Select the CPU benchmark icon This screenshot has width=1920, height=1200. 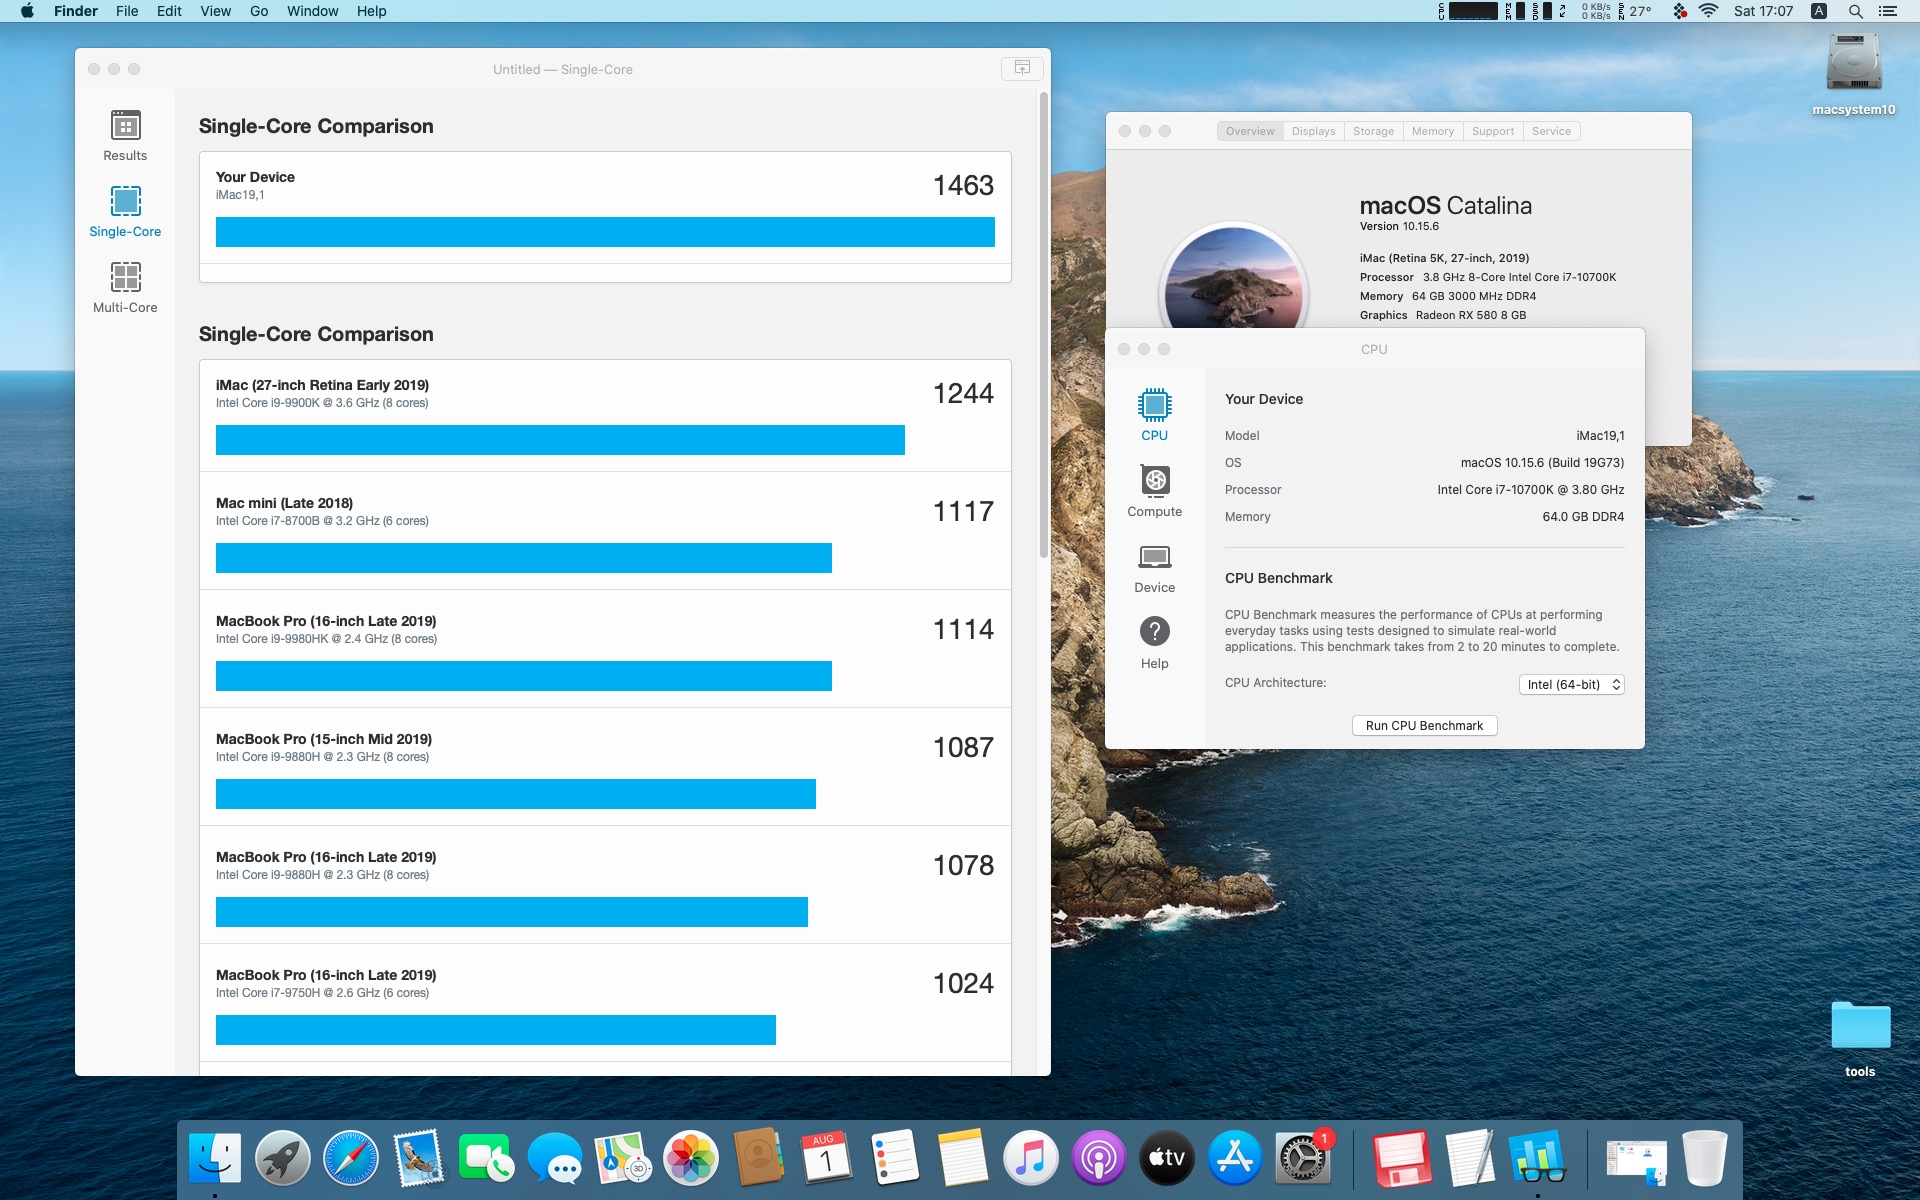1154,405
